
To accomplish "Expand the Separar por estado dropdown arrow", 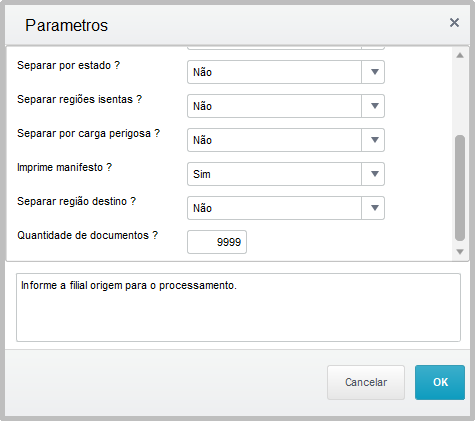I will (x=374, y=72).
